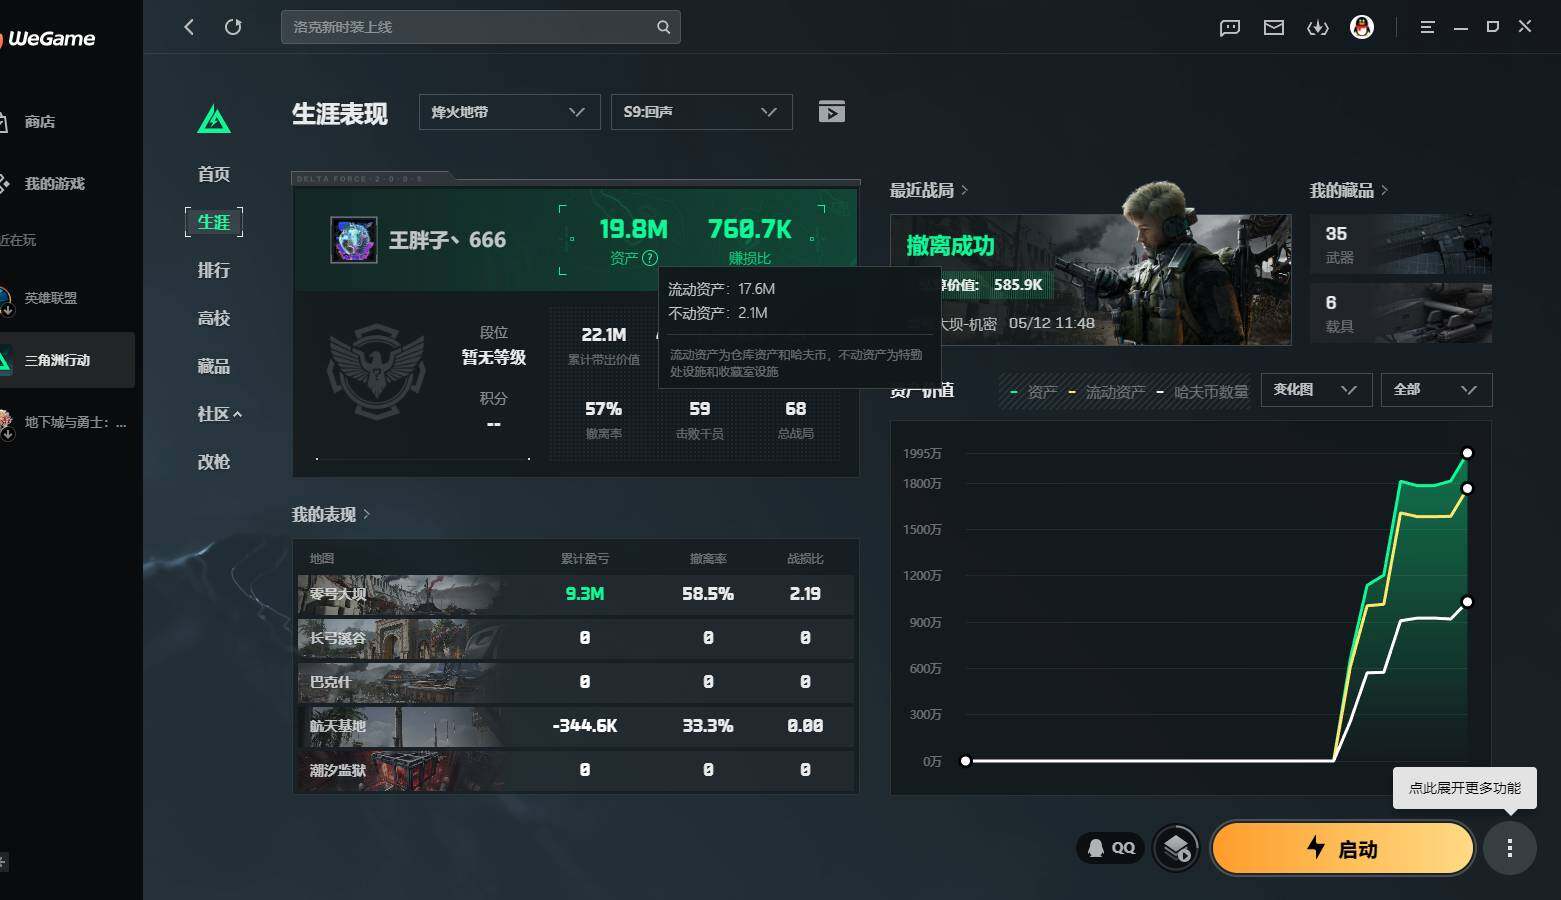Click the top chart endpoint near 1995万
The image size is (1561, 900).
click(1467, 453)
